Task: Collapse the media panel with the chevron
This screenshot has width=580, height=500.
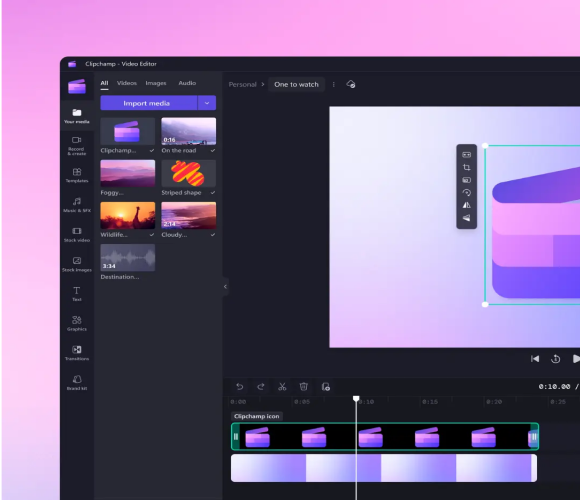Action: tap(225, 287)
